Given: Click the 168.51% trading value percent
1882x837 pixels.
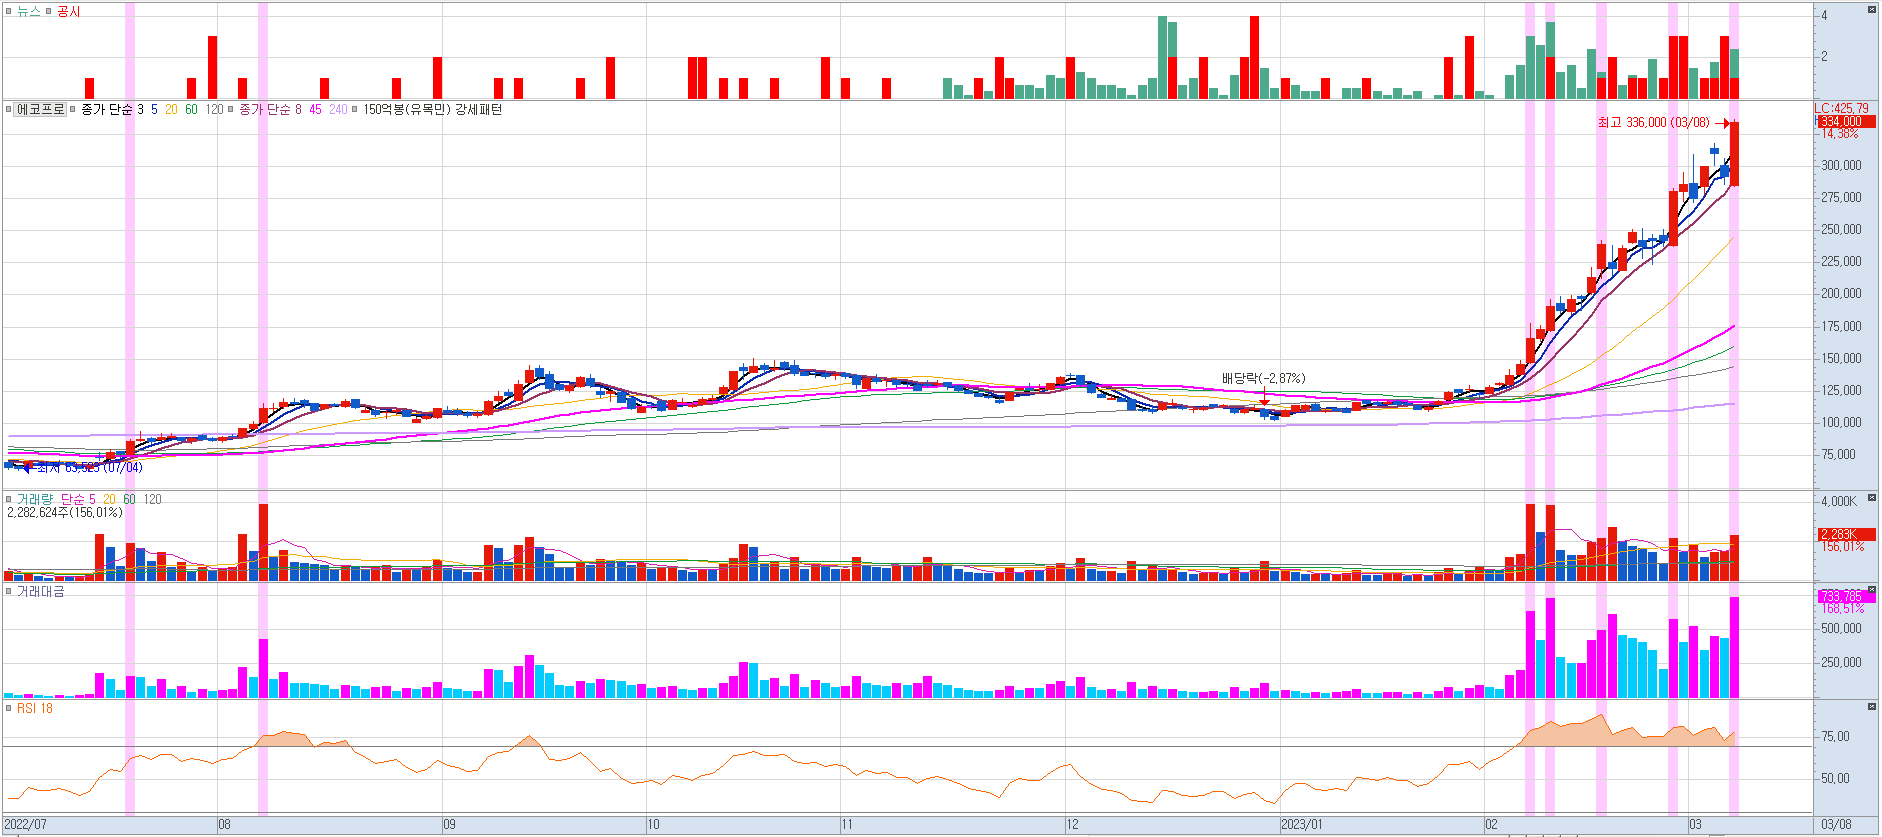Looking at the screenshot, I should pos(1842,609).
